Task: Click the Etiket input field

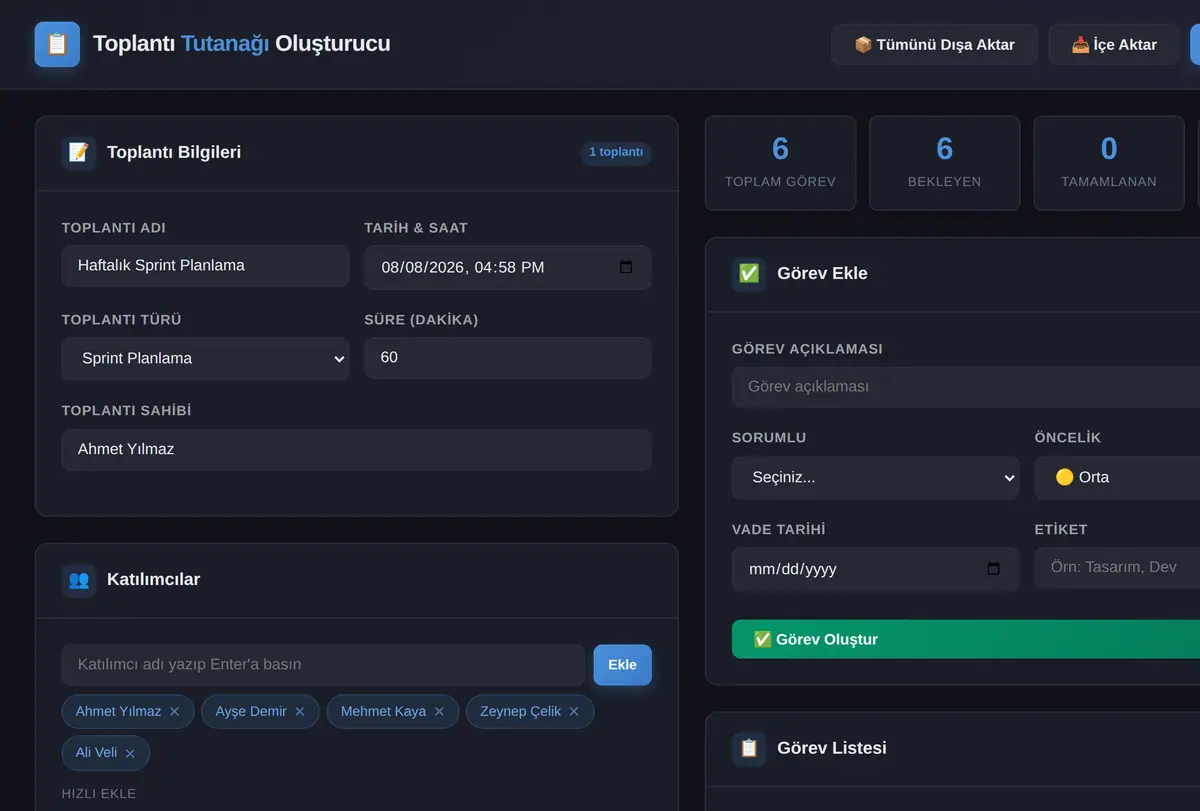Action: pos(1117,568)
